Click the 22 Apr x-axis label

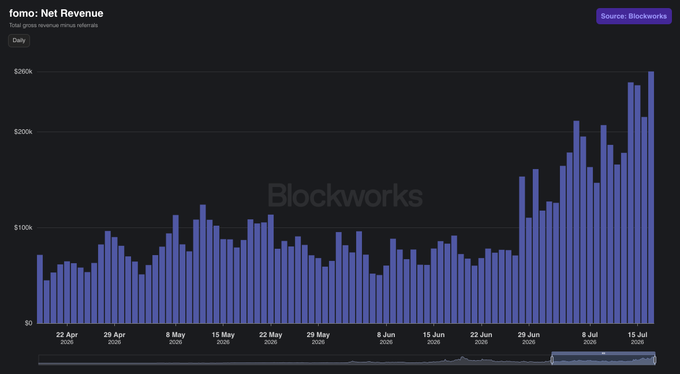pyautogui.click(x=67, y=338)
